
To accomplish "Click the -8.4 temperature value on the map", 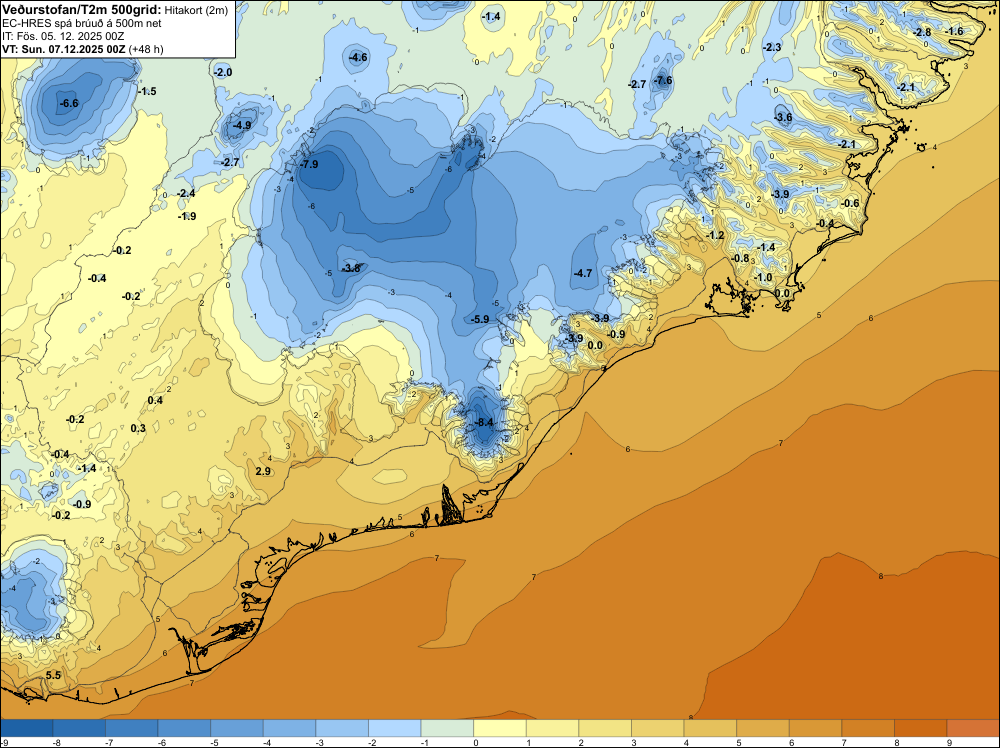I will pos(485,422).
